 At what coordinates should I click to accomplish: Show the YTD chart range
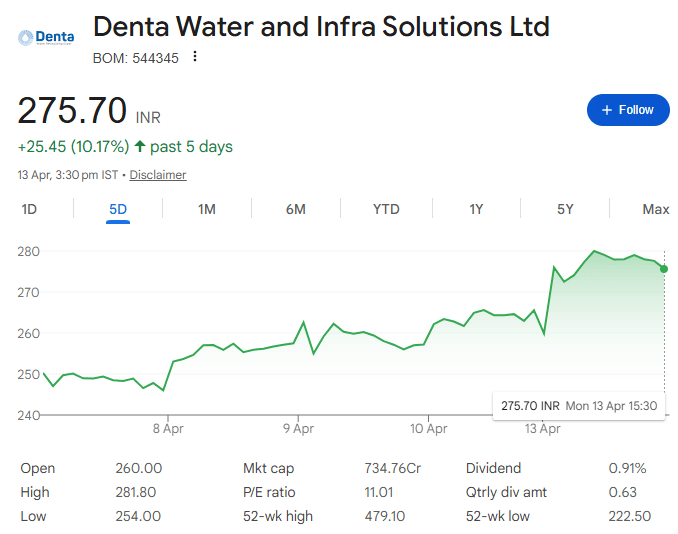pyautogui.click(x=386, y=209)
